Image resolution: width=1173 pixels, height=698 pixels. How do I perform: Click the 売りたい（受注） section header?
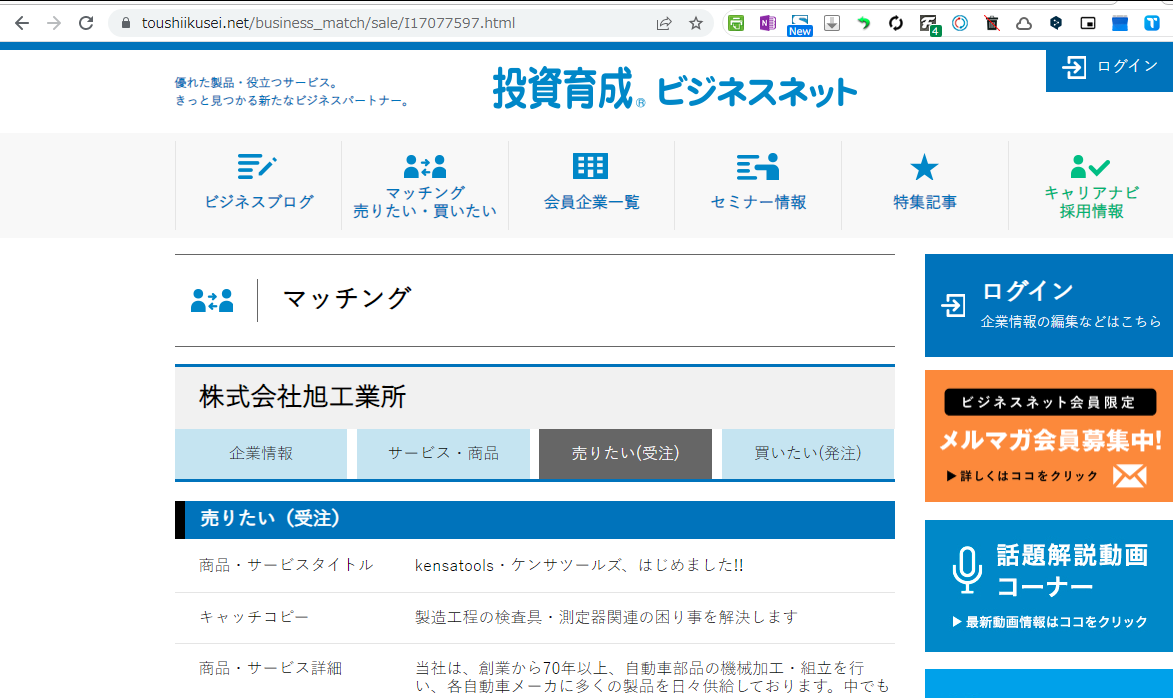pyautogui.click(x=535, y=519)
